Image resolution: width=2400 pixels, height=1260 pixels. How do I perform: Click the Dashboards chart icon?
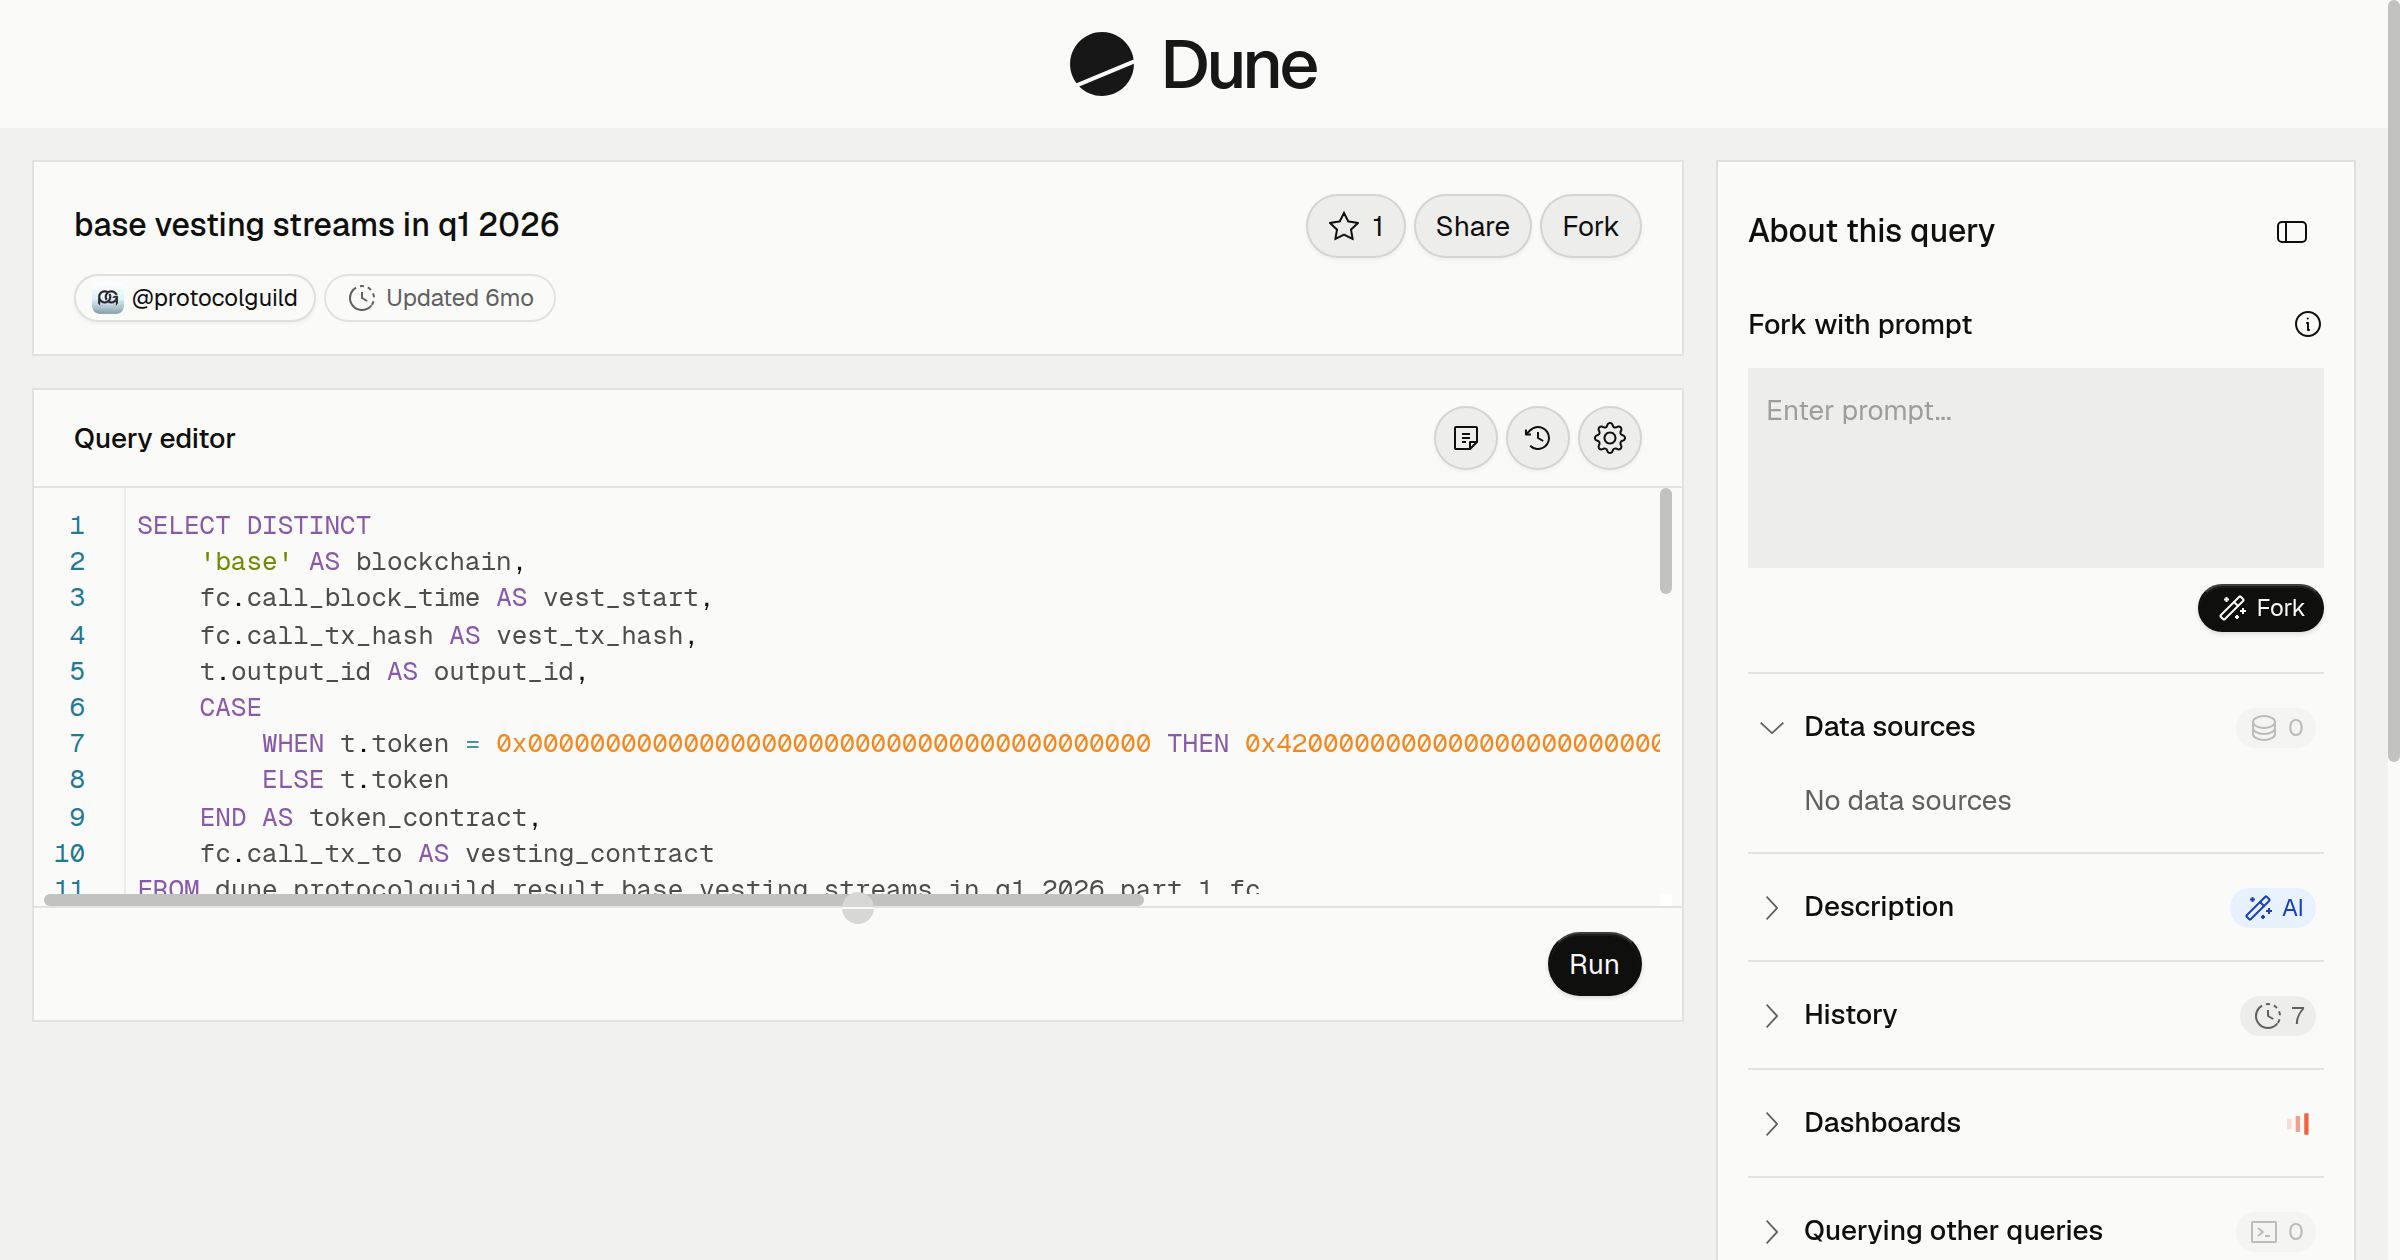coord(2298,1124)
